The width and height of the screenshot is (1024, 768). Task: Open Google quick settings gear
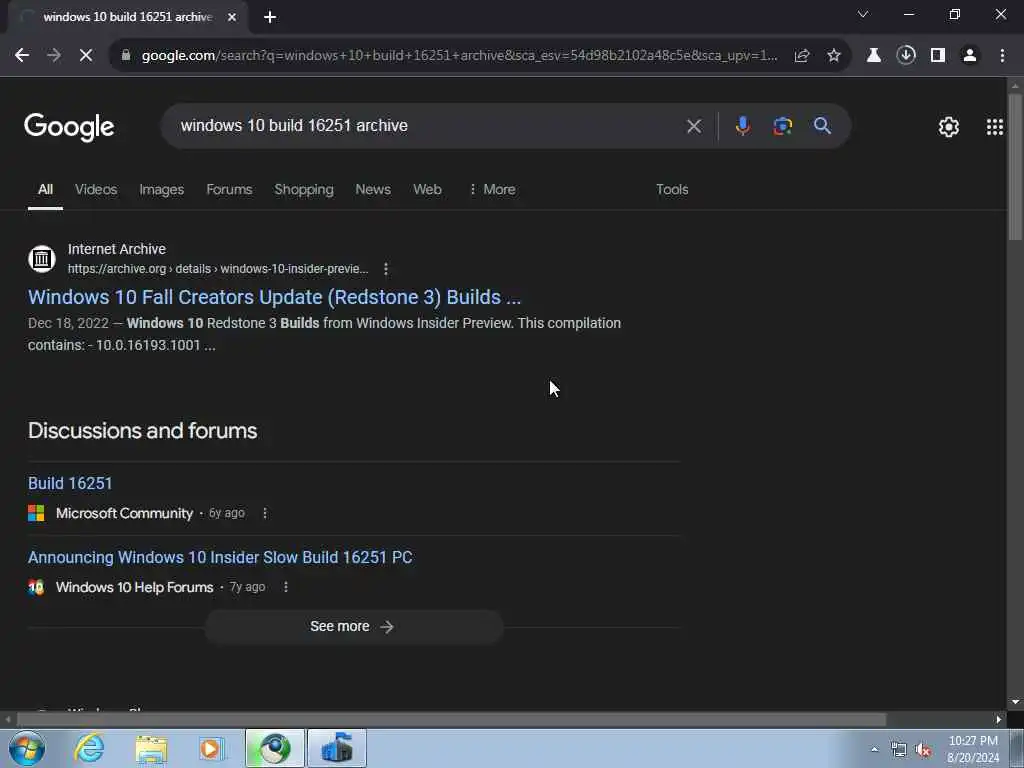(948, 127)
